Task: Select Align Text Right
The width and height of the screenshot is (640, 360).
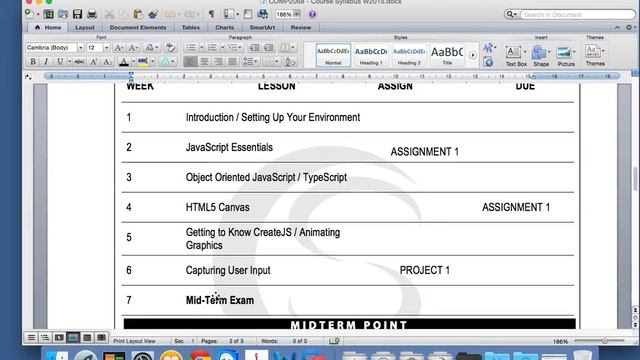Action: click(218, 62)
